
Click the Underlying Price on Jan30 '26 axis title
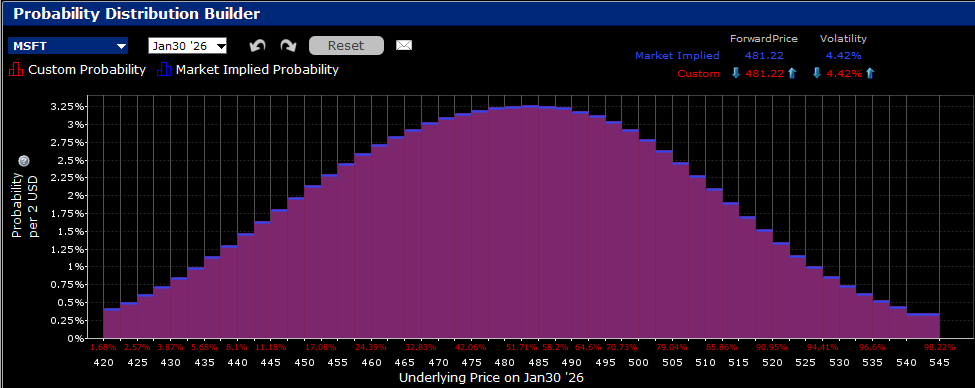pyautogui.click(x=491, y=377)
